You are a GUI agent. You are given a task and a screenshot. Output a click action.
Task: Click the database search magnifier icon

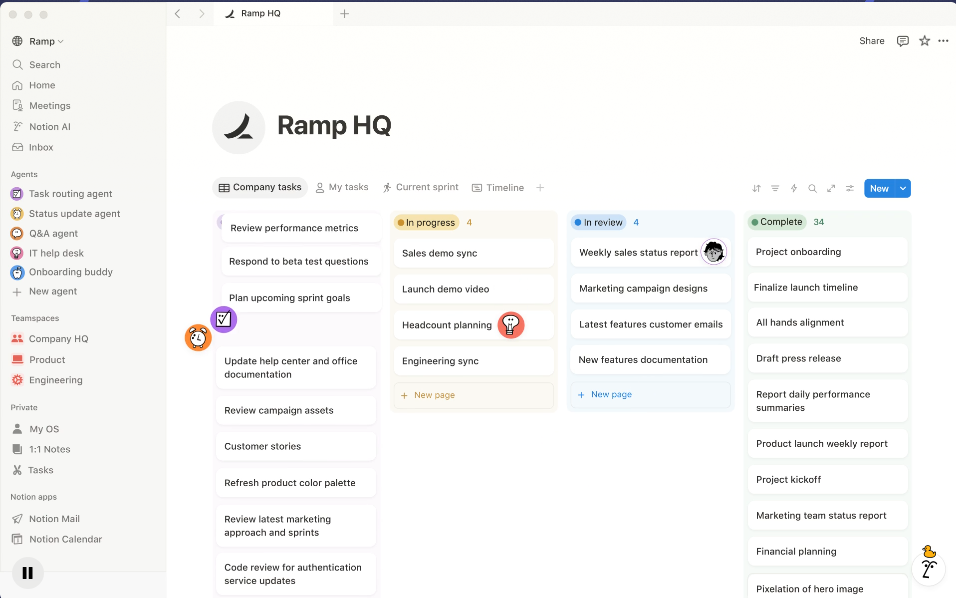tap(812, 188)
